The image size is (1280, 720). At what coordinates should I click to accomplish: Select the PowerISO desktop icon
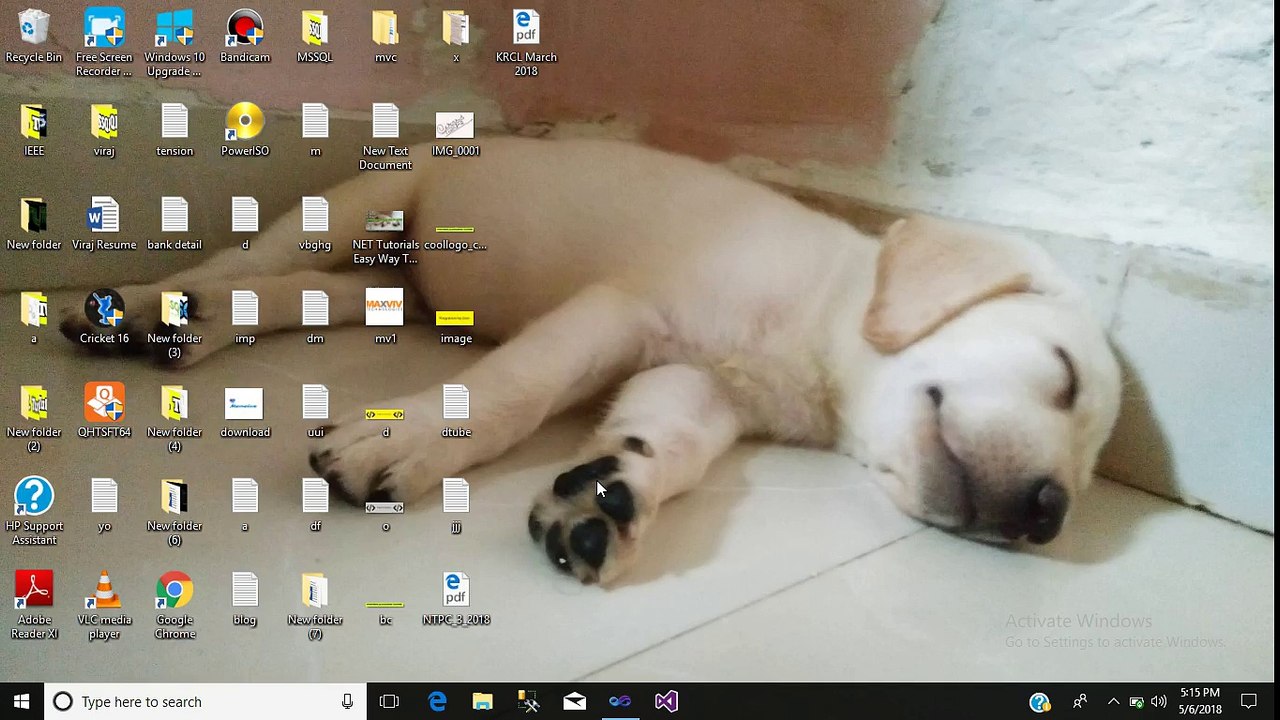coord(245,130)
